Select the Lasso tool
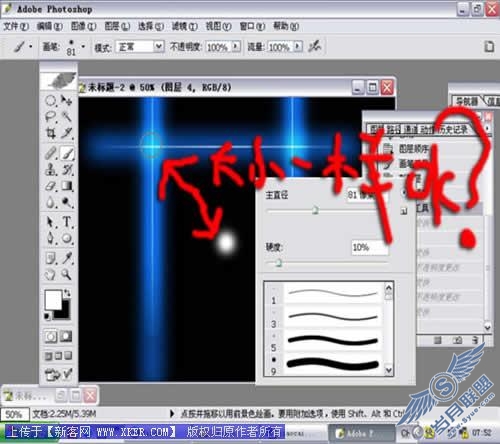This screenshot has width=500, height=444. tap(50, 117)
